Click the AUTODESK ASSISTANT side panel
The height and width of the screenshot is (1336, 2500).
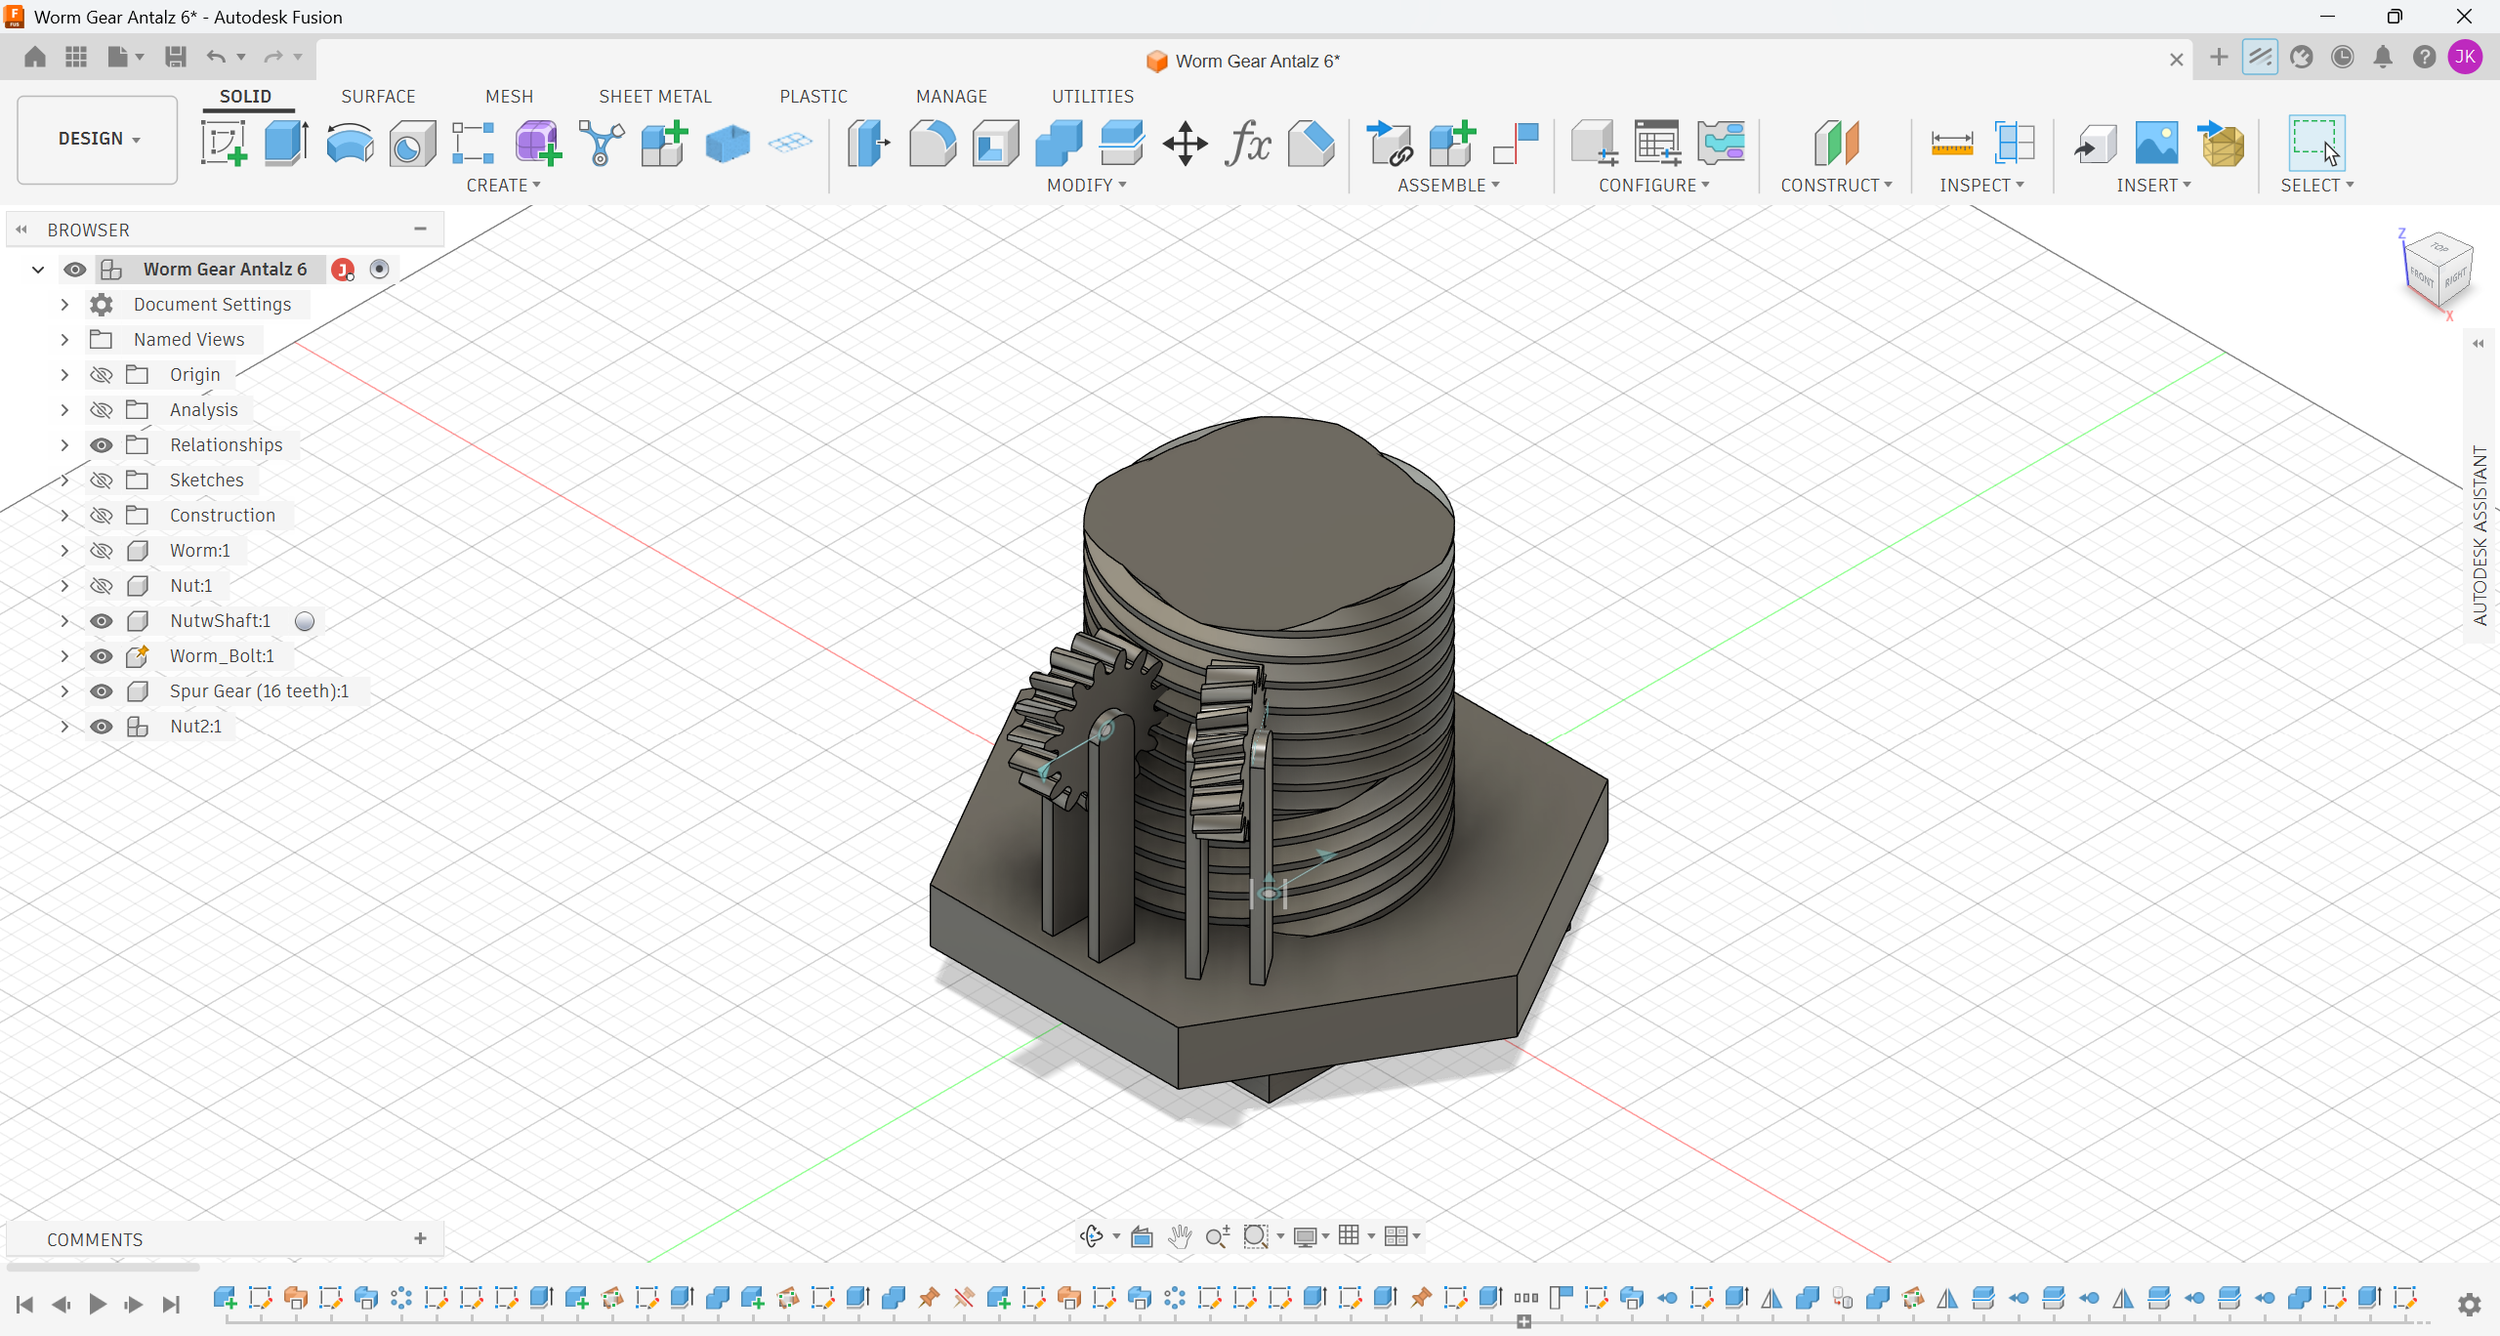[2480, 535]
